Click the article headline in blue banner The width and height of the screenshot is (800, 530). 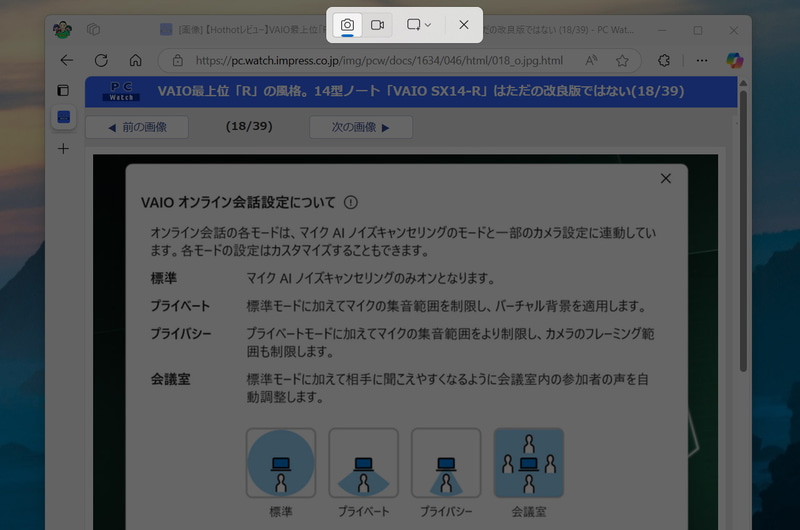click(x=420, y=91)
